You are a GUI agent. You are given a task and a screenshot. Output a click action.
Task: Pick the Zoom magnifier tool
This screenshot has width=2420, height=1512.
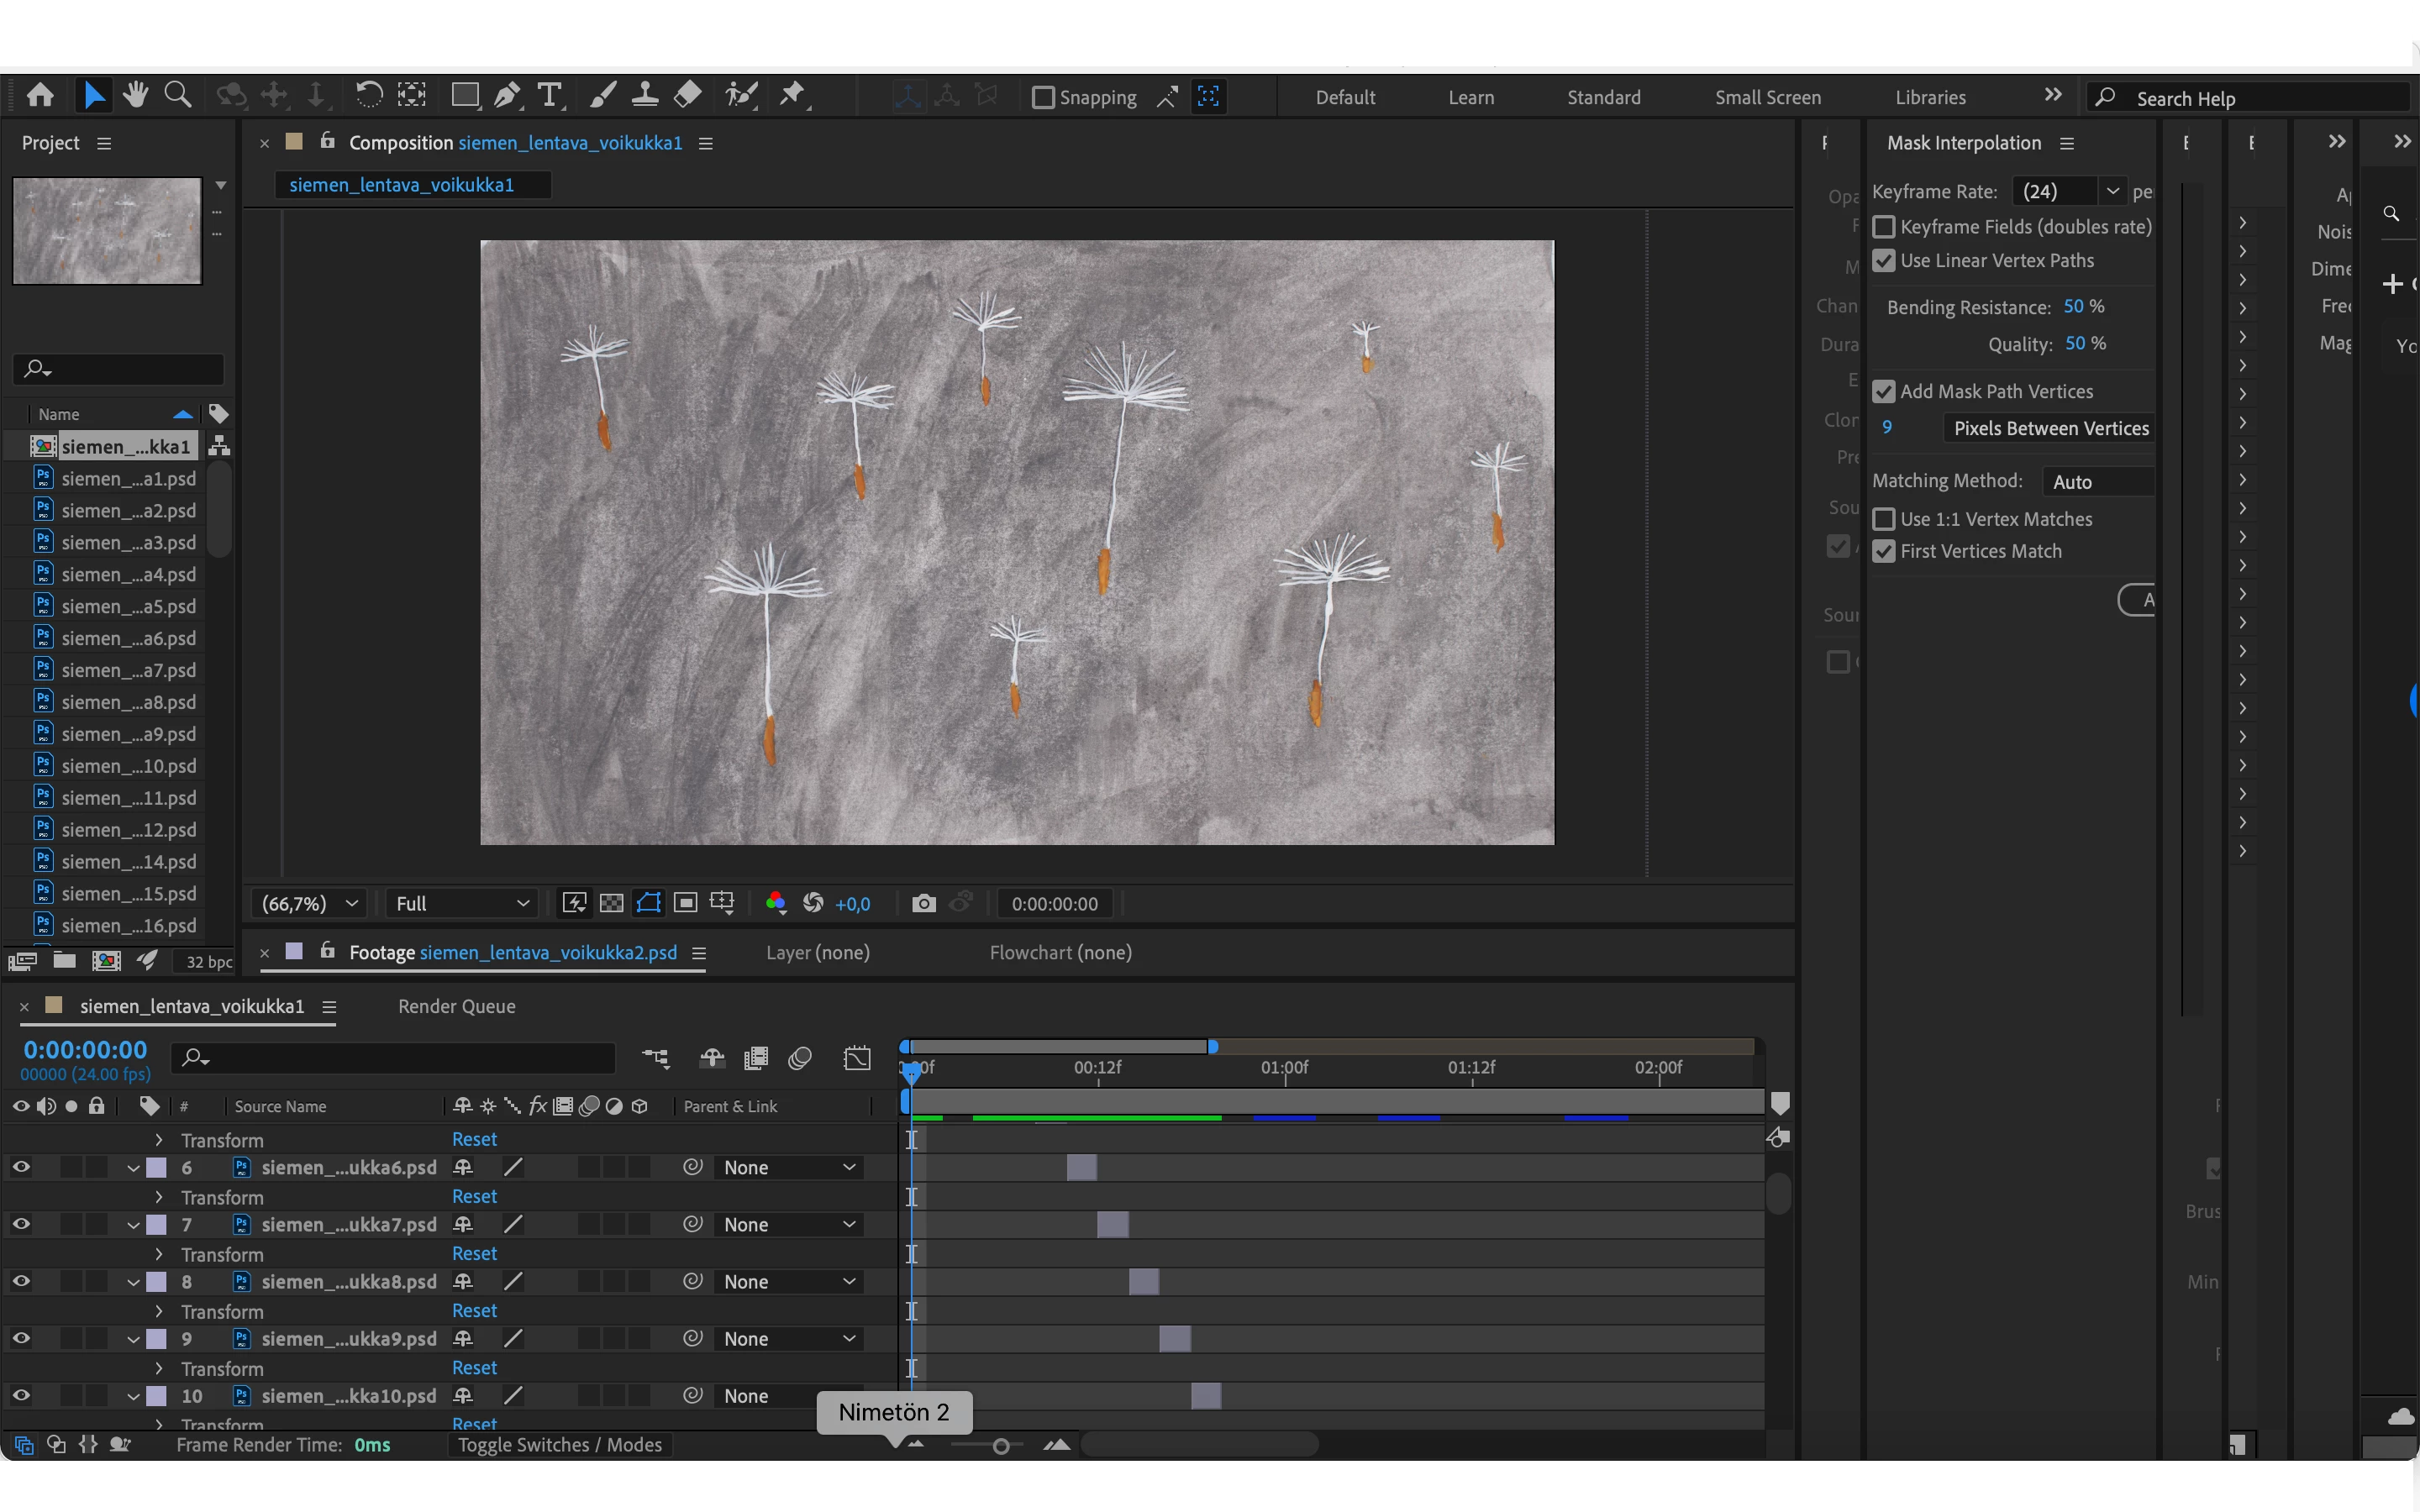tap(178, 96)
